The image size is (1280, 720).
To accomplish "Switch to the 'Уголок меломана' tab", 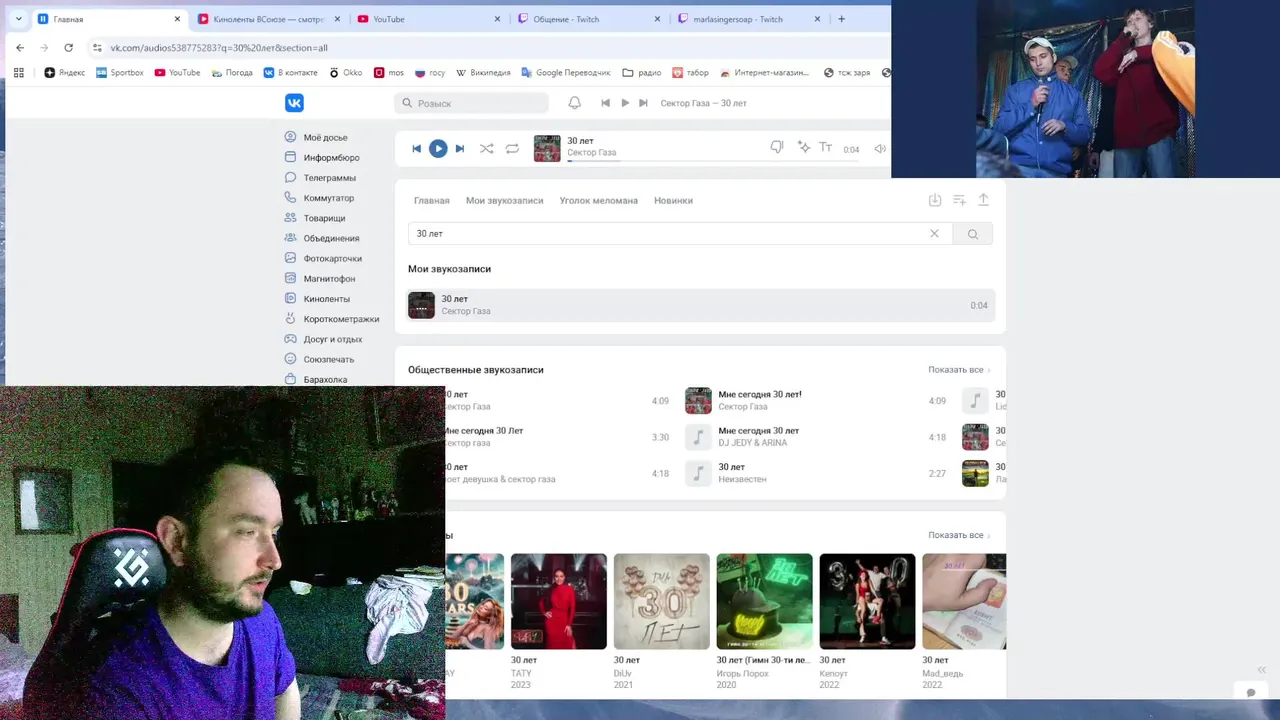I will coord(599,201).
